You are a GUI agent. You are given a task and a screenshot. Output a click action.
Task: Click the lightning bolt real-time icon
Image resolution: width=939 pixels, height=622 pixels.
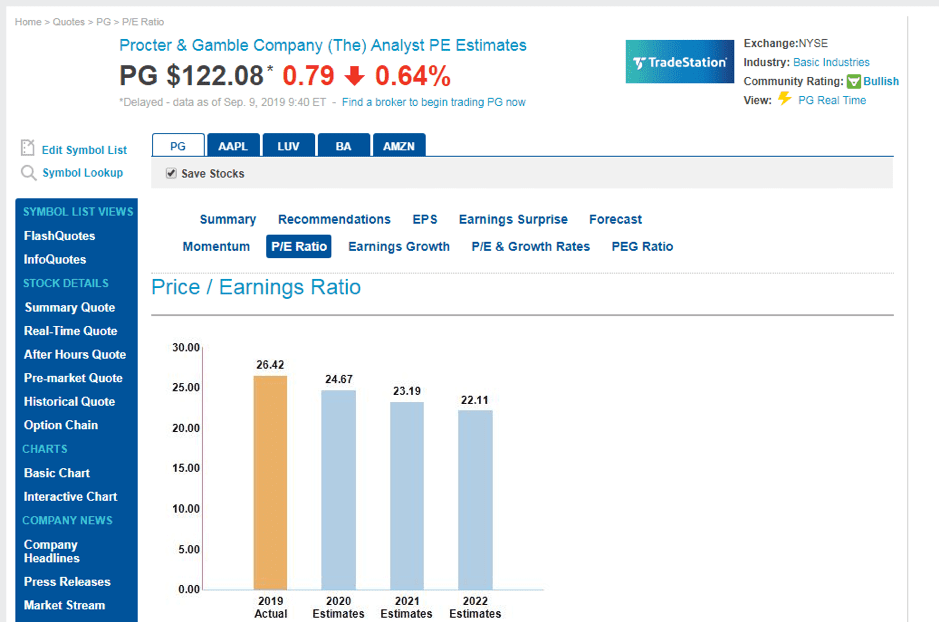click(784, 98)
